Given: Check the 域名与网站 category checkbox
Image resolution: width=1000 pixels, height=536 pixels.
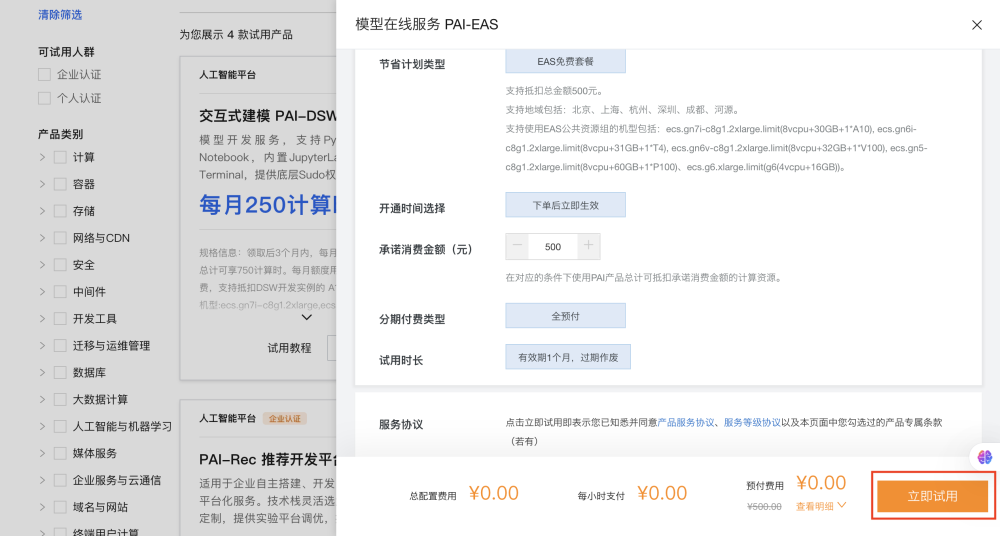Looking at the screenshot, I should [x=60, y=507].
